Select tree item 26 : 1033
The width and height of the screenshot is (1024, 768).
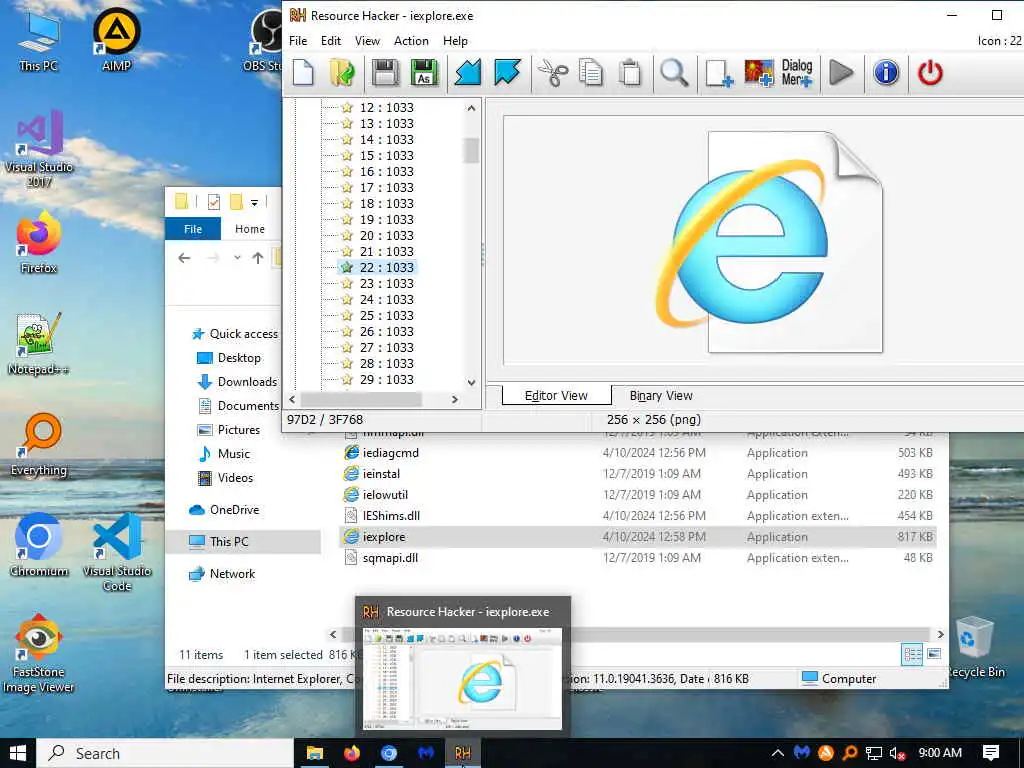click(x=387, y=332)
